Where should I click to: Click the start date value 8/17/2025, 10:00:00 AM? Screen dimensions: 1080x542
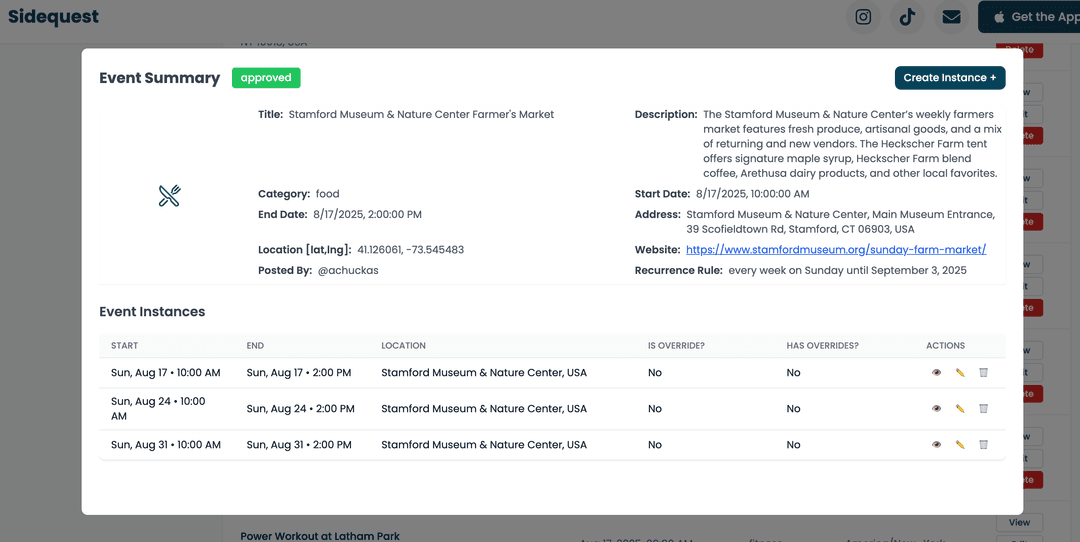tap(752, 194)
